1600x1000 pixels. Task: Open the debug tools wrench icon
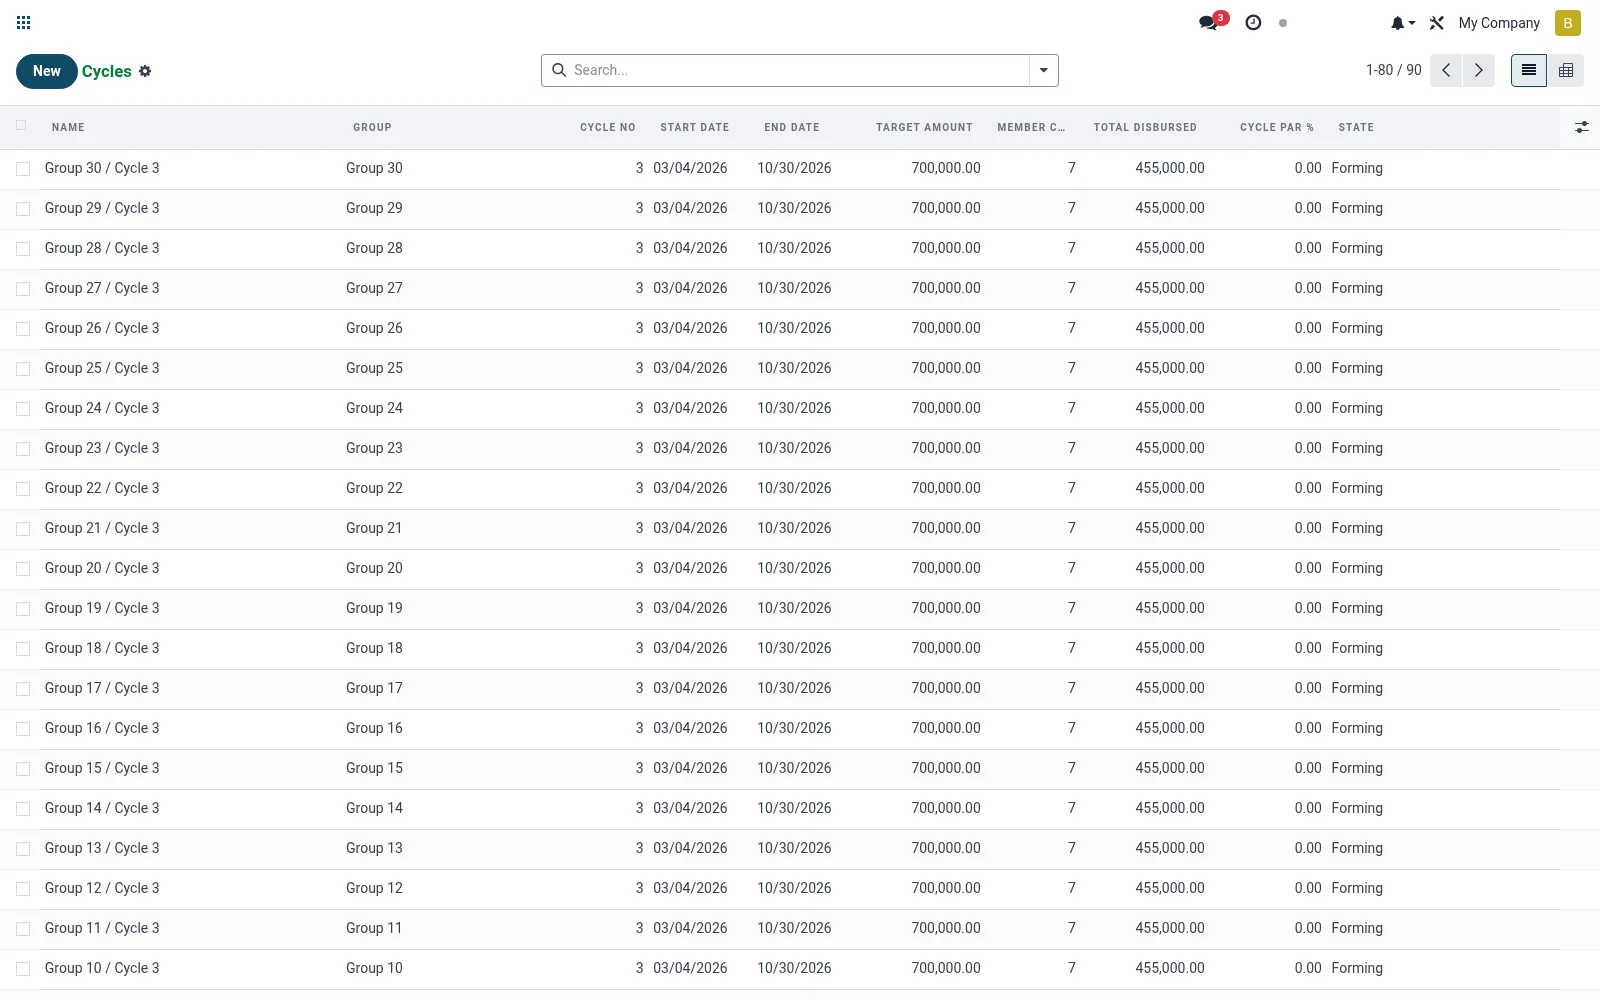click(1437, 23)
